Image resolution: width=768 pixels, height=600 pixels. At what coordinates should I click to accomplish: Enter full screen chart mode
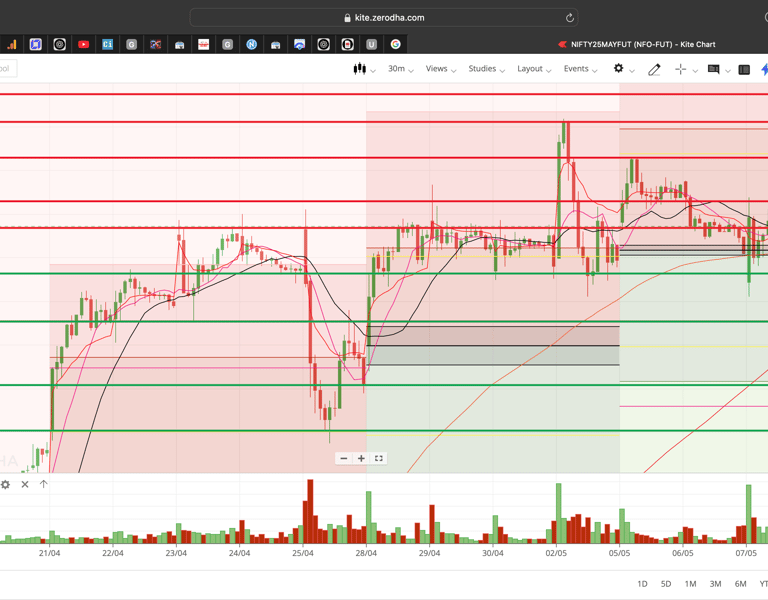(379, 458)
